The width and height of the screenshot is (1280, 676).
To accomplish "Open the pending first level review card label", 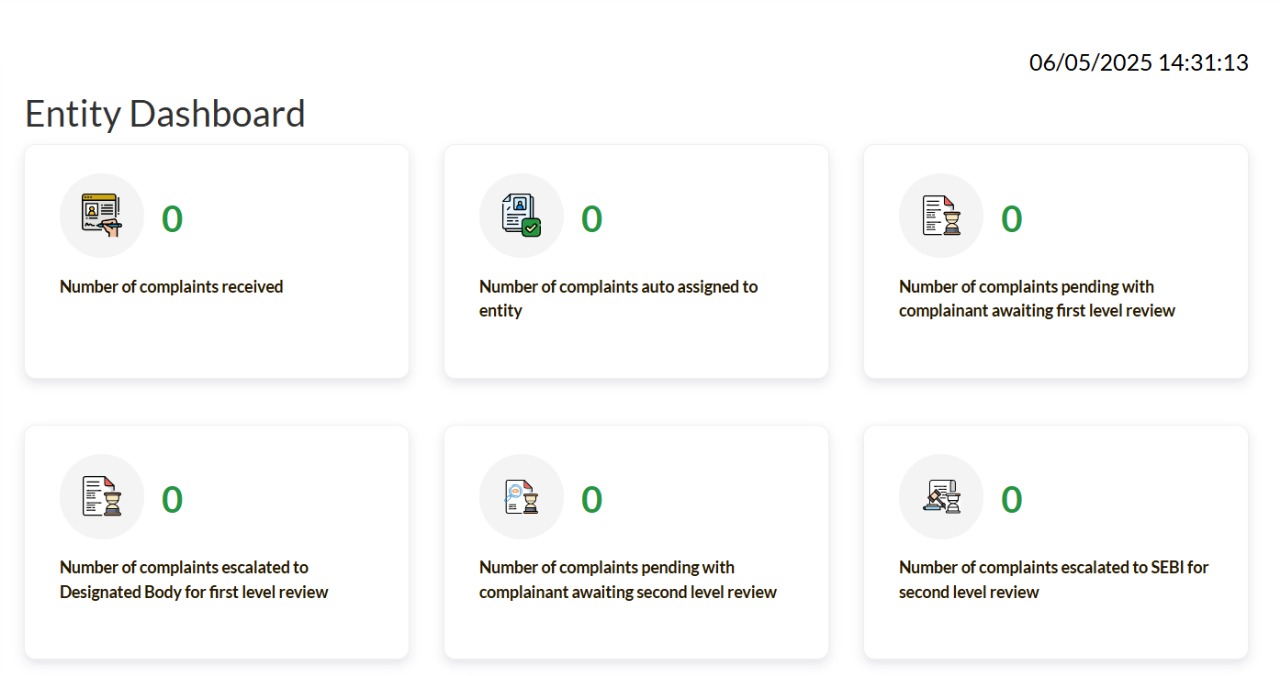I will tap(1037, 299).
